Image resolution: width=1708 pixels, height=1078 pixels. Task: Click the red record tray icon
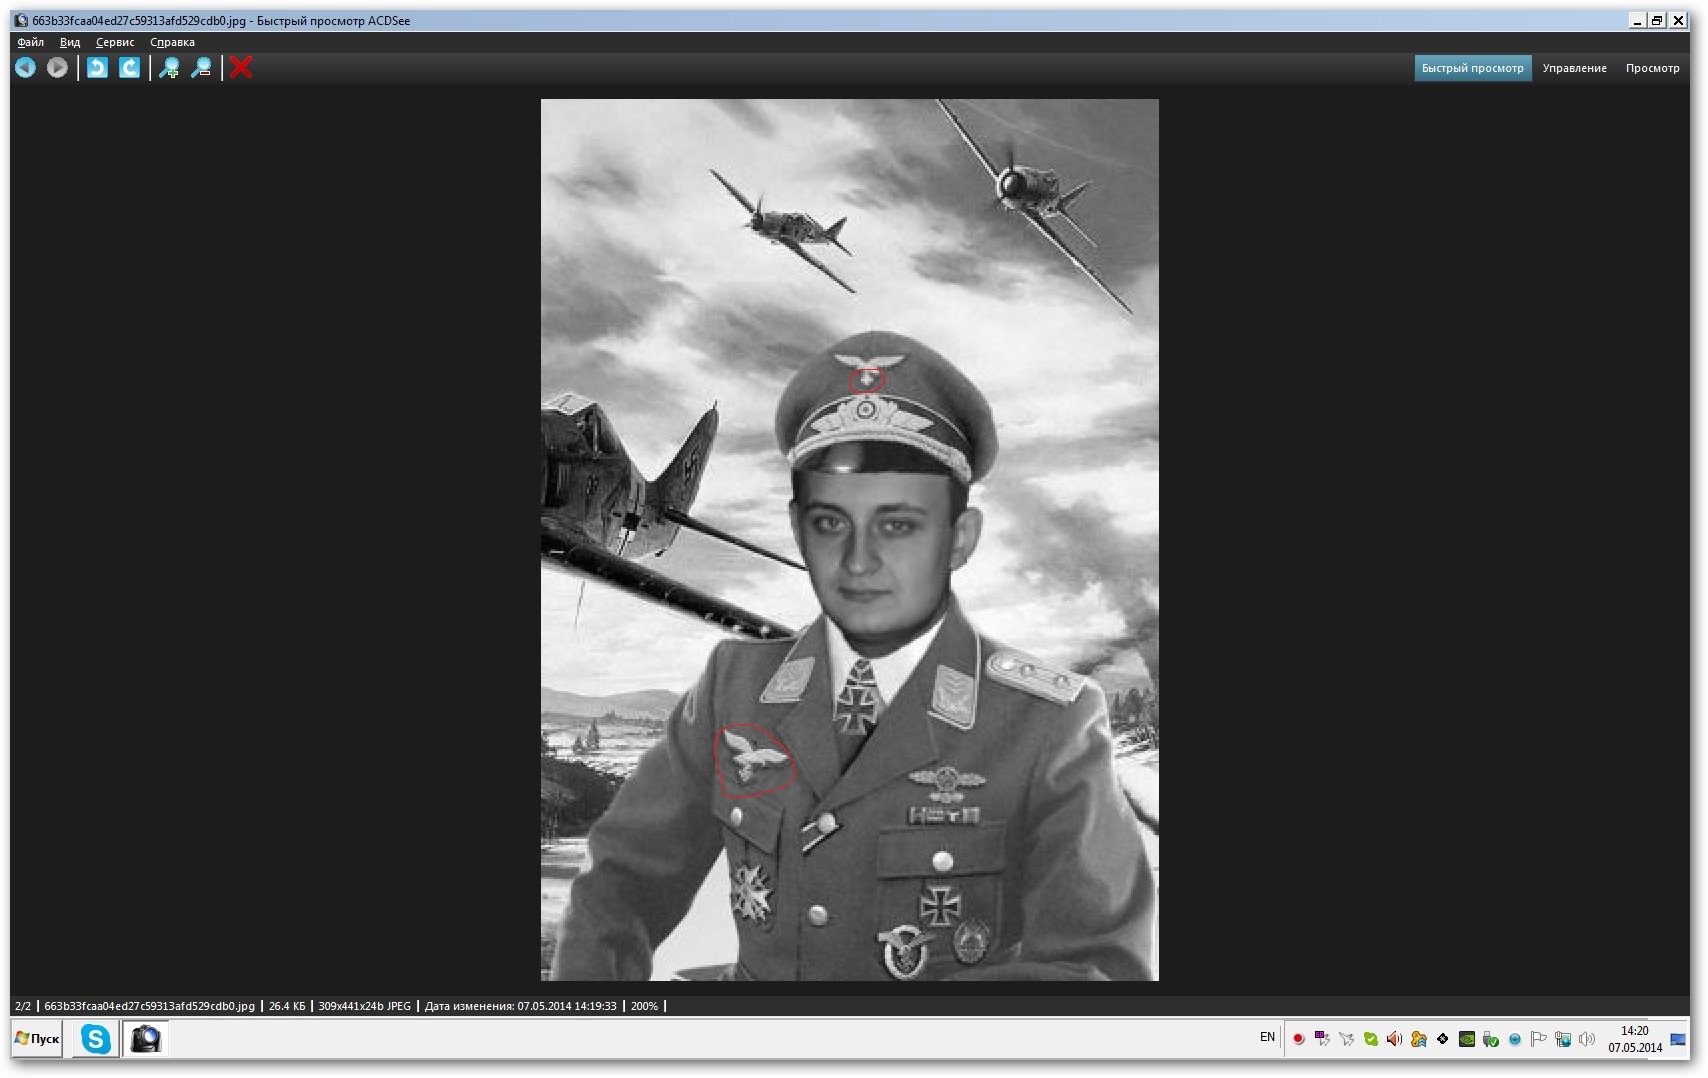click(1298, 1039)
